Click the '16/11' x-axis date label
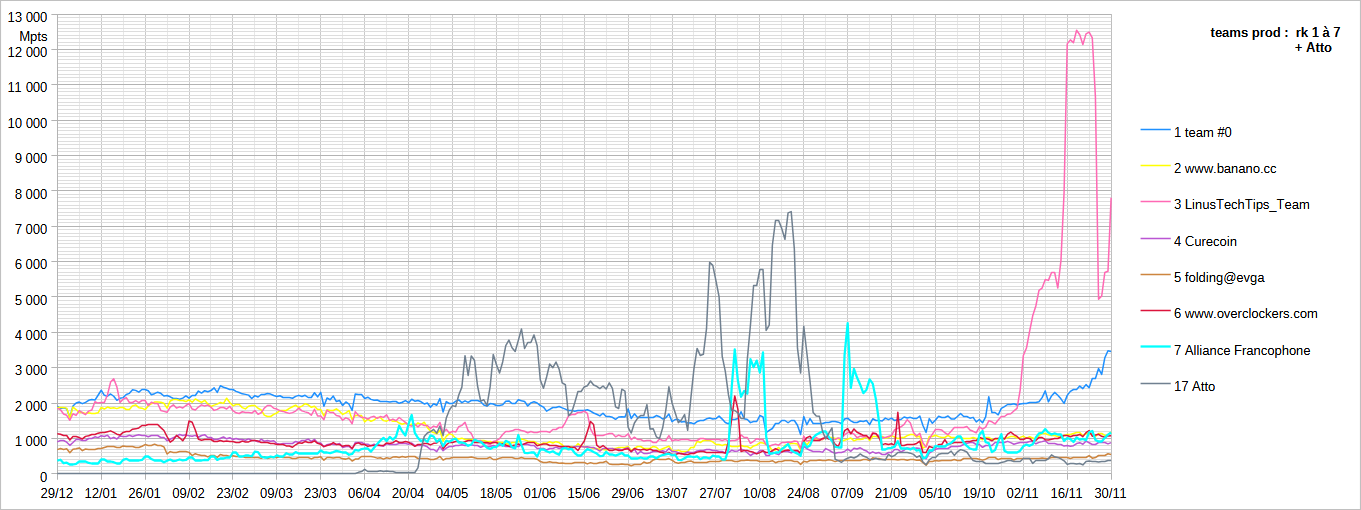 coord(1067,493)
